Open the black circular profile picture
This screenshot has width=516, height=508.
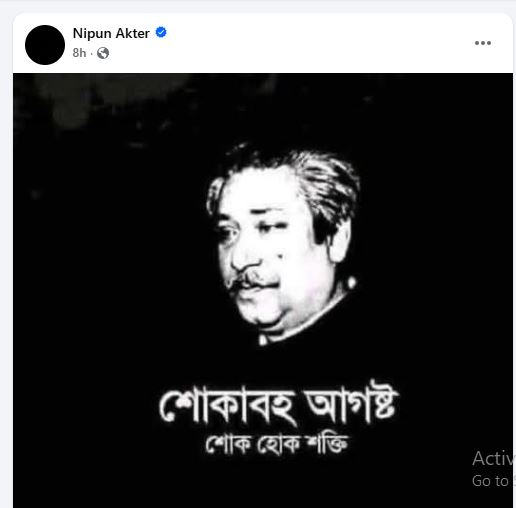click(45, 45)
